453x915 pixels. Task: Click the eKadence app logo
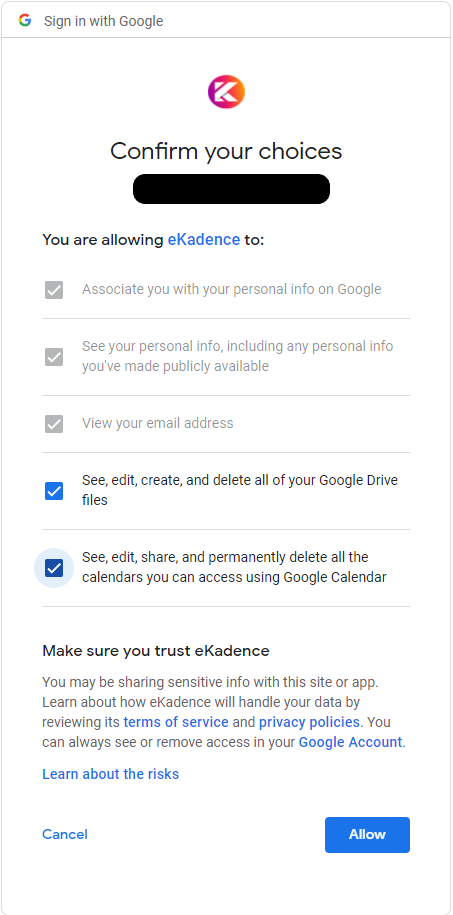[x=226, y=92]
